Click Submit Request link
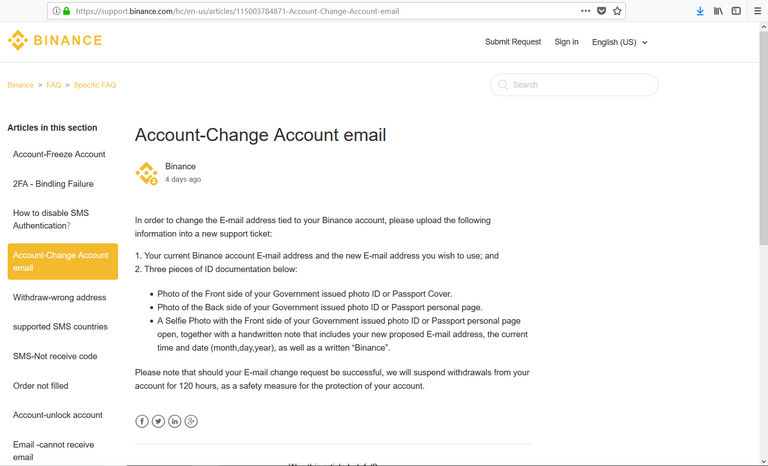The height and width of the screenshot is (466, 768). pyautogui.click(x=513, y=42)
